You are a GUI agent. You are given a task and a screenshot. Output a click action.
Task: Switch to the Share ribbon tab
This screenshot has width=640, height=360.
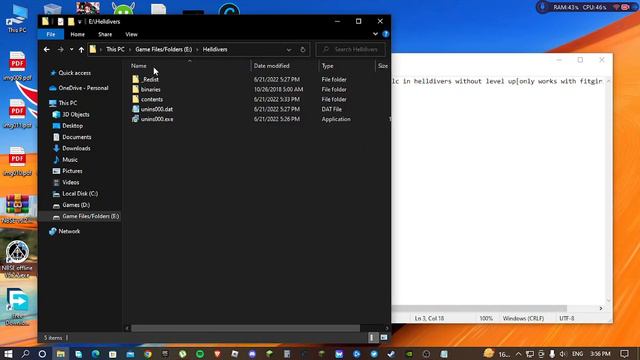tap(105, 34)
